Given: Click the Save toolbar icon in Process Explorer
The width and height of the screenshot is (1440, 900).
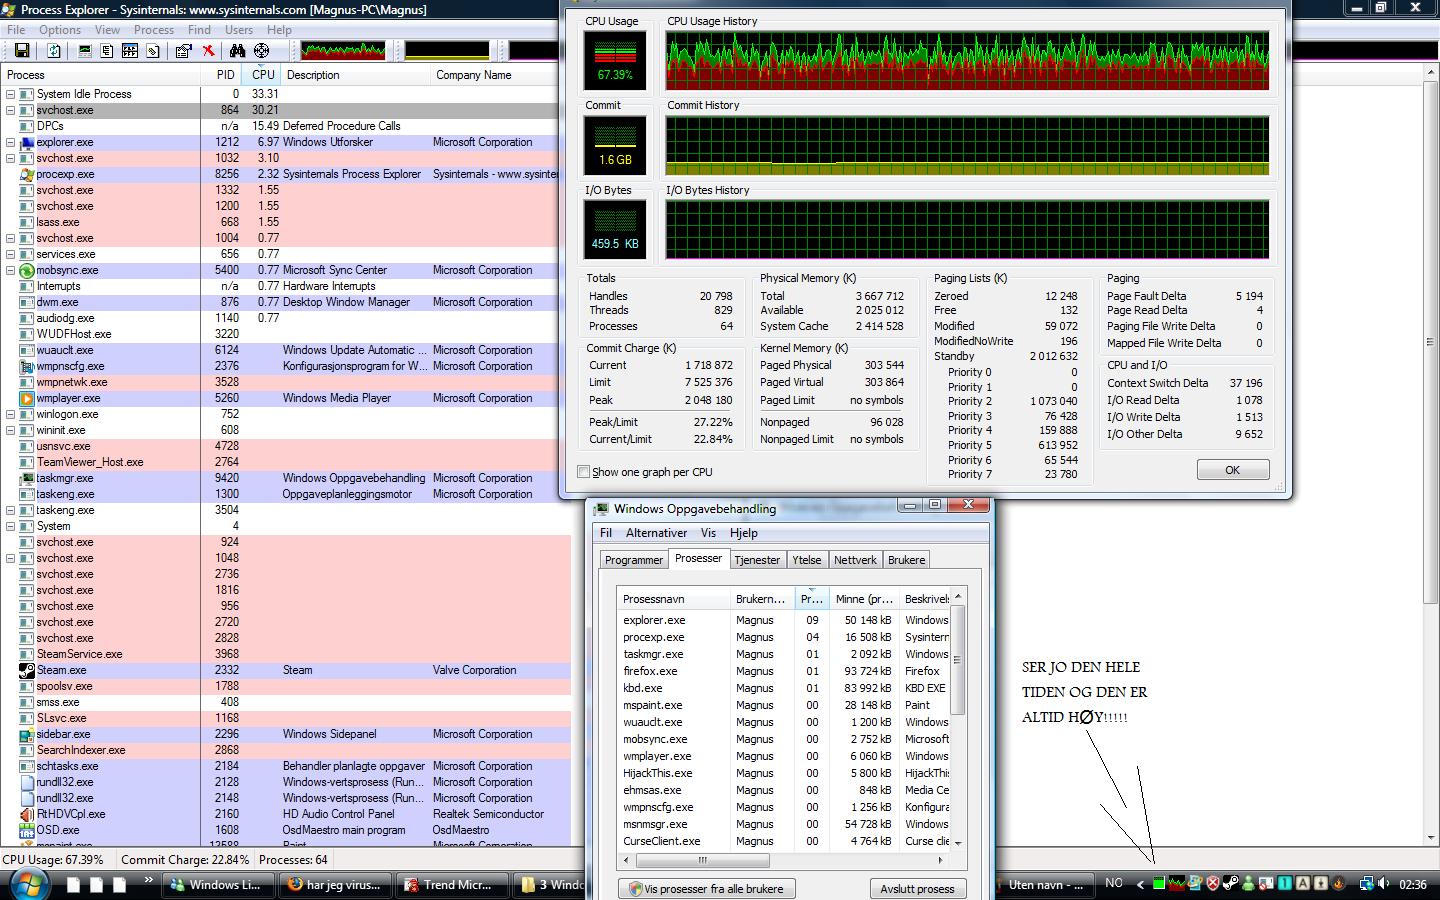Looking at the screenshot, I should [x=22, y=50].
